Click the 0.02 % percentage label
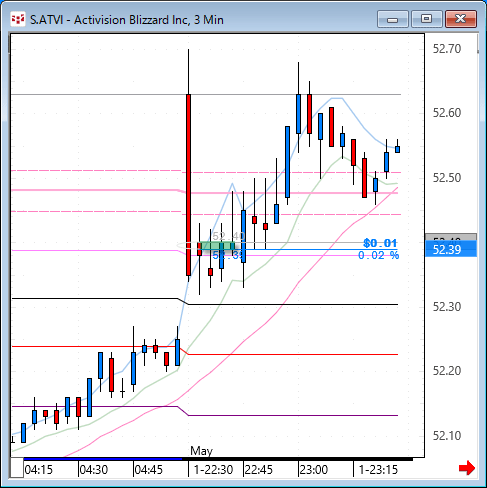Screen dimensions: 487x488 point(378,255)
